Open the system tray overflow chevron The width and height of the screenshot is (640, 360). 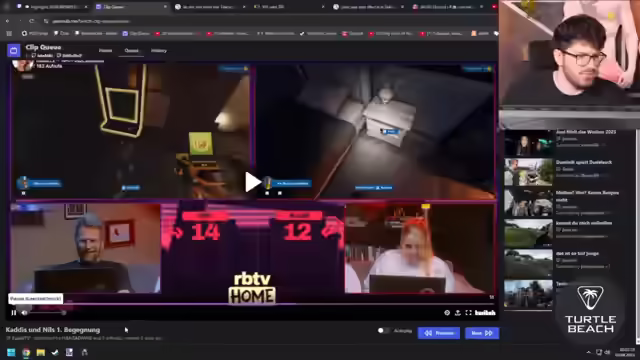[x=588, y=352]
